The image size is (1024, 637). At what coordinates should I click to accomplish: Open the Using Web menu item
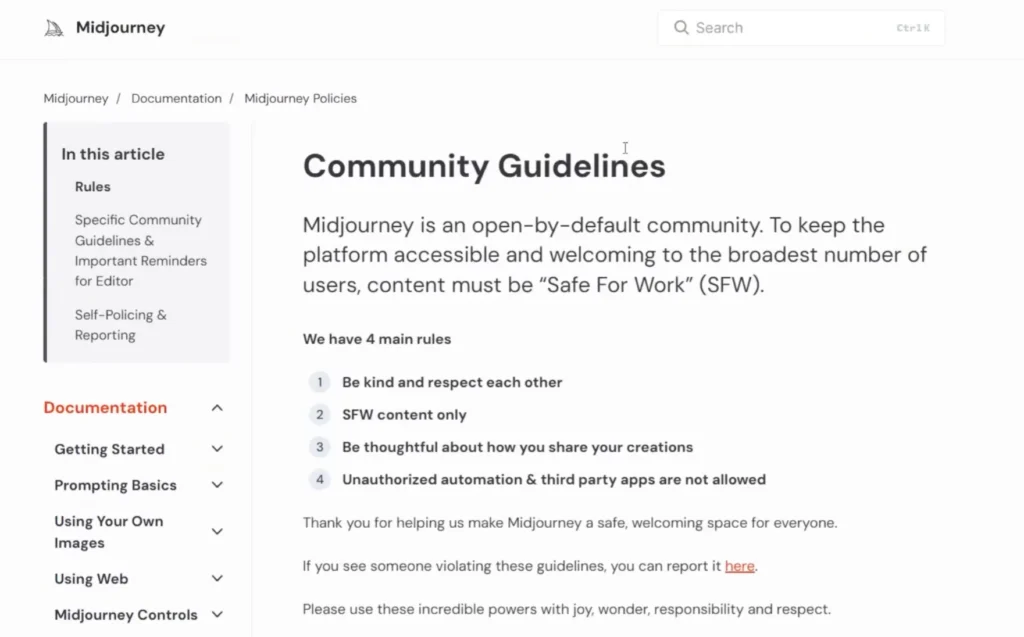[x=91, y=579]
